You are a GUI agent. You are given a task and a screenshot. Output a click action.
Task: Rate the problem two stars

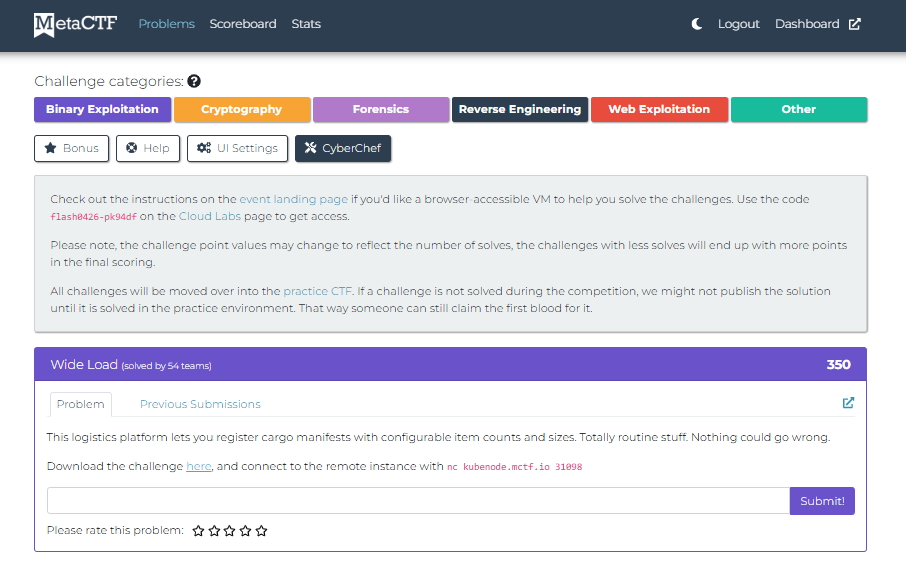tap(214, 531)
